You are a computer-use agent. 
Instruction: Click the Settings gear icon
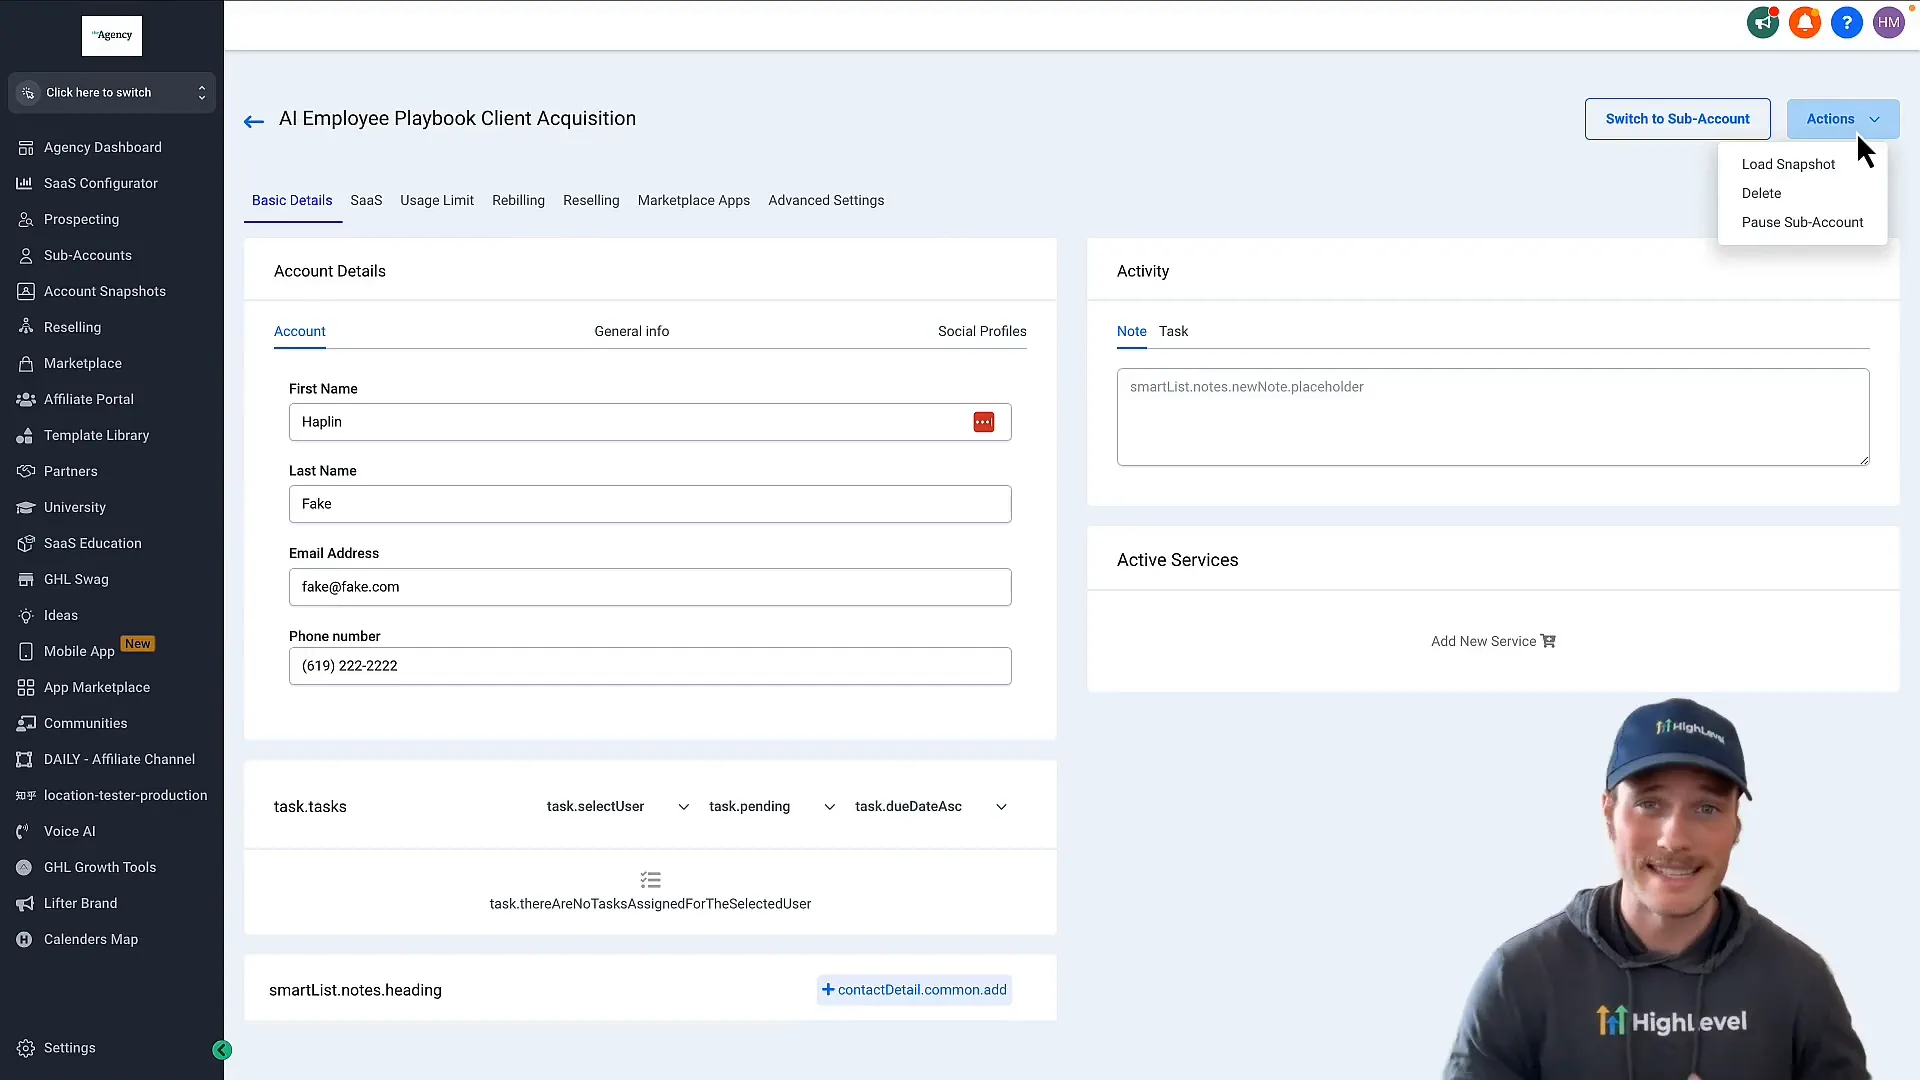[x=26, y=1048]
